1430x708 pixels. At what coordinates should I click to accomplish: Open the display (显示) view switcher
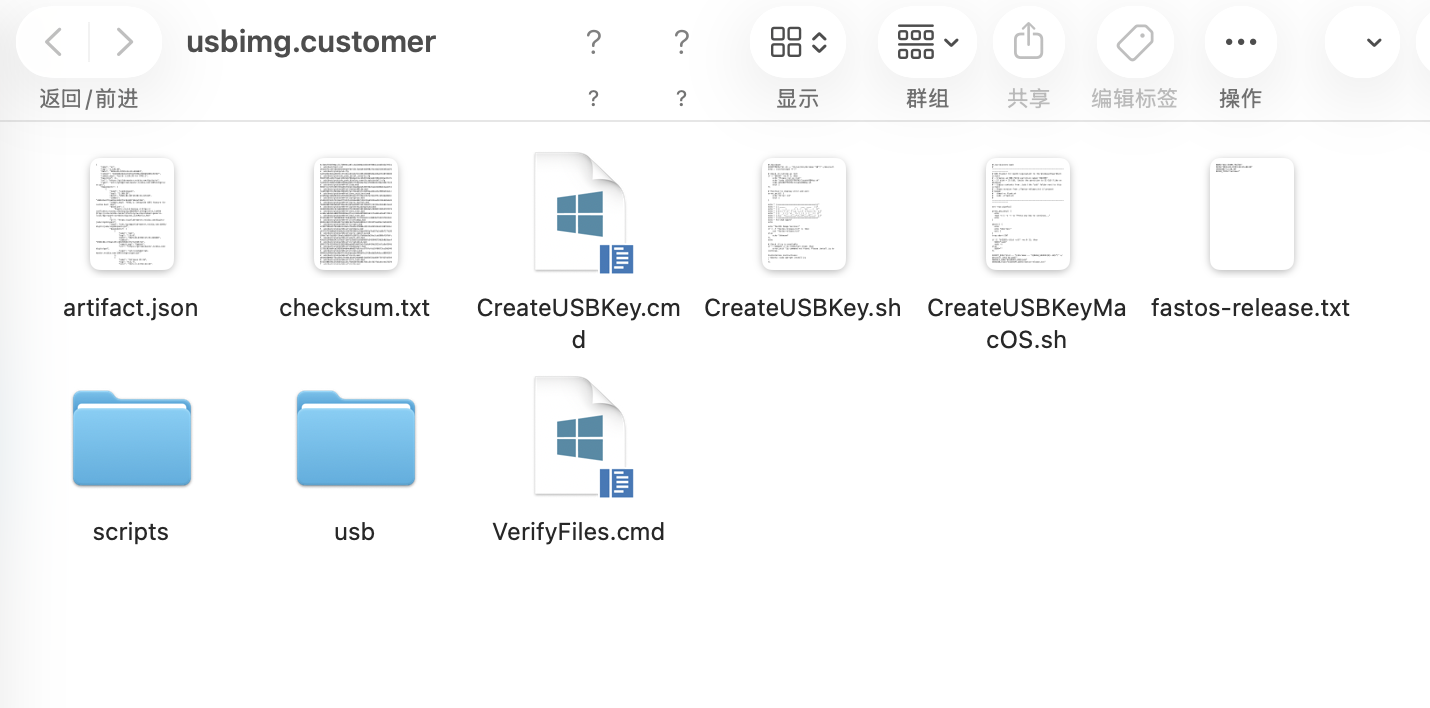(x=798, y=42)
